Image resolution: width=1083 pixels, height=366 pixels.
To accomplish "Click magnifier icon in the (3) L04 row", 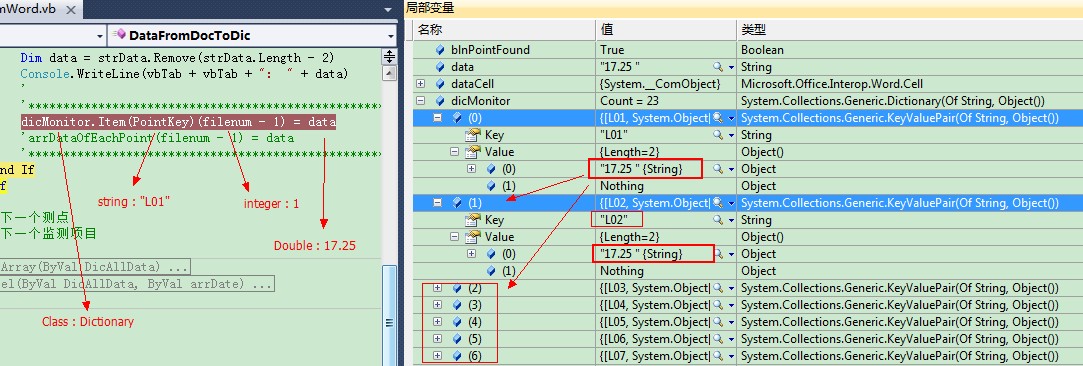I will [718, 305].
